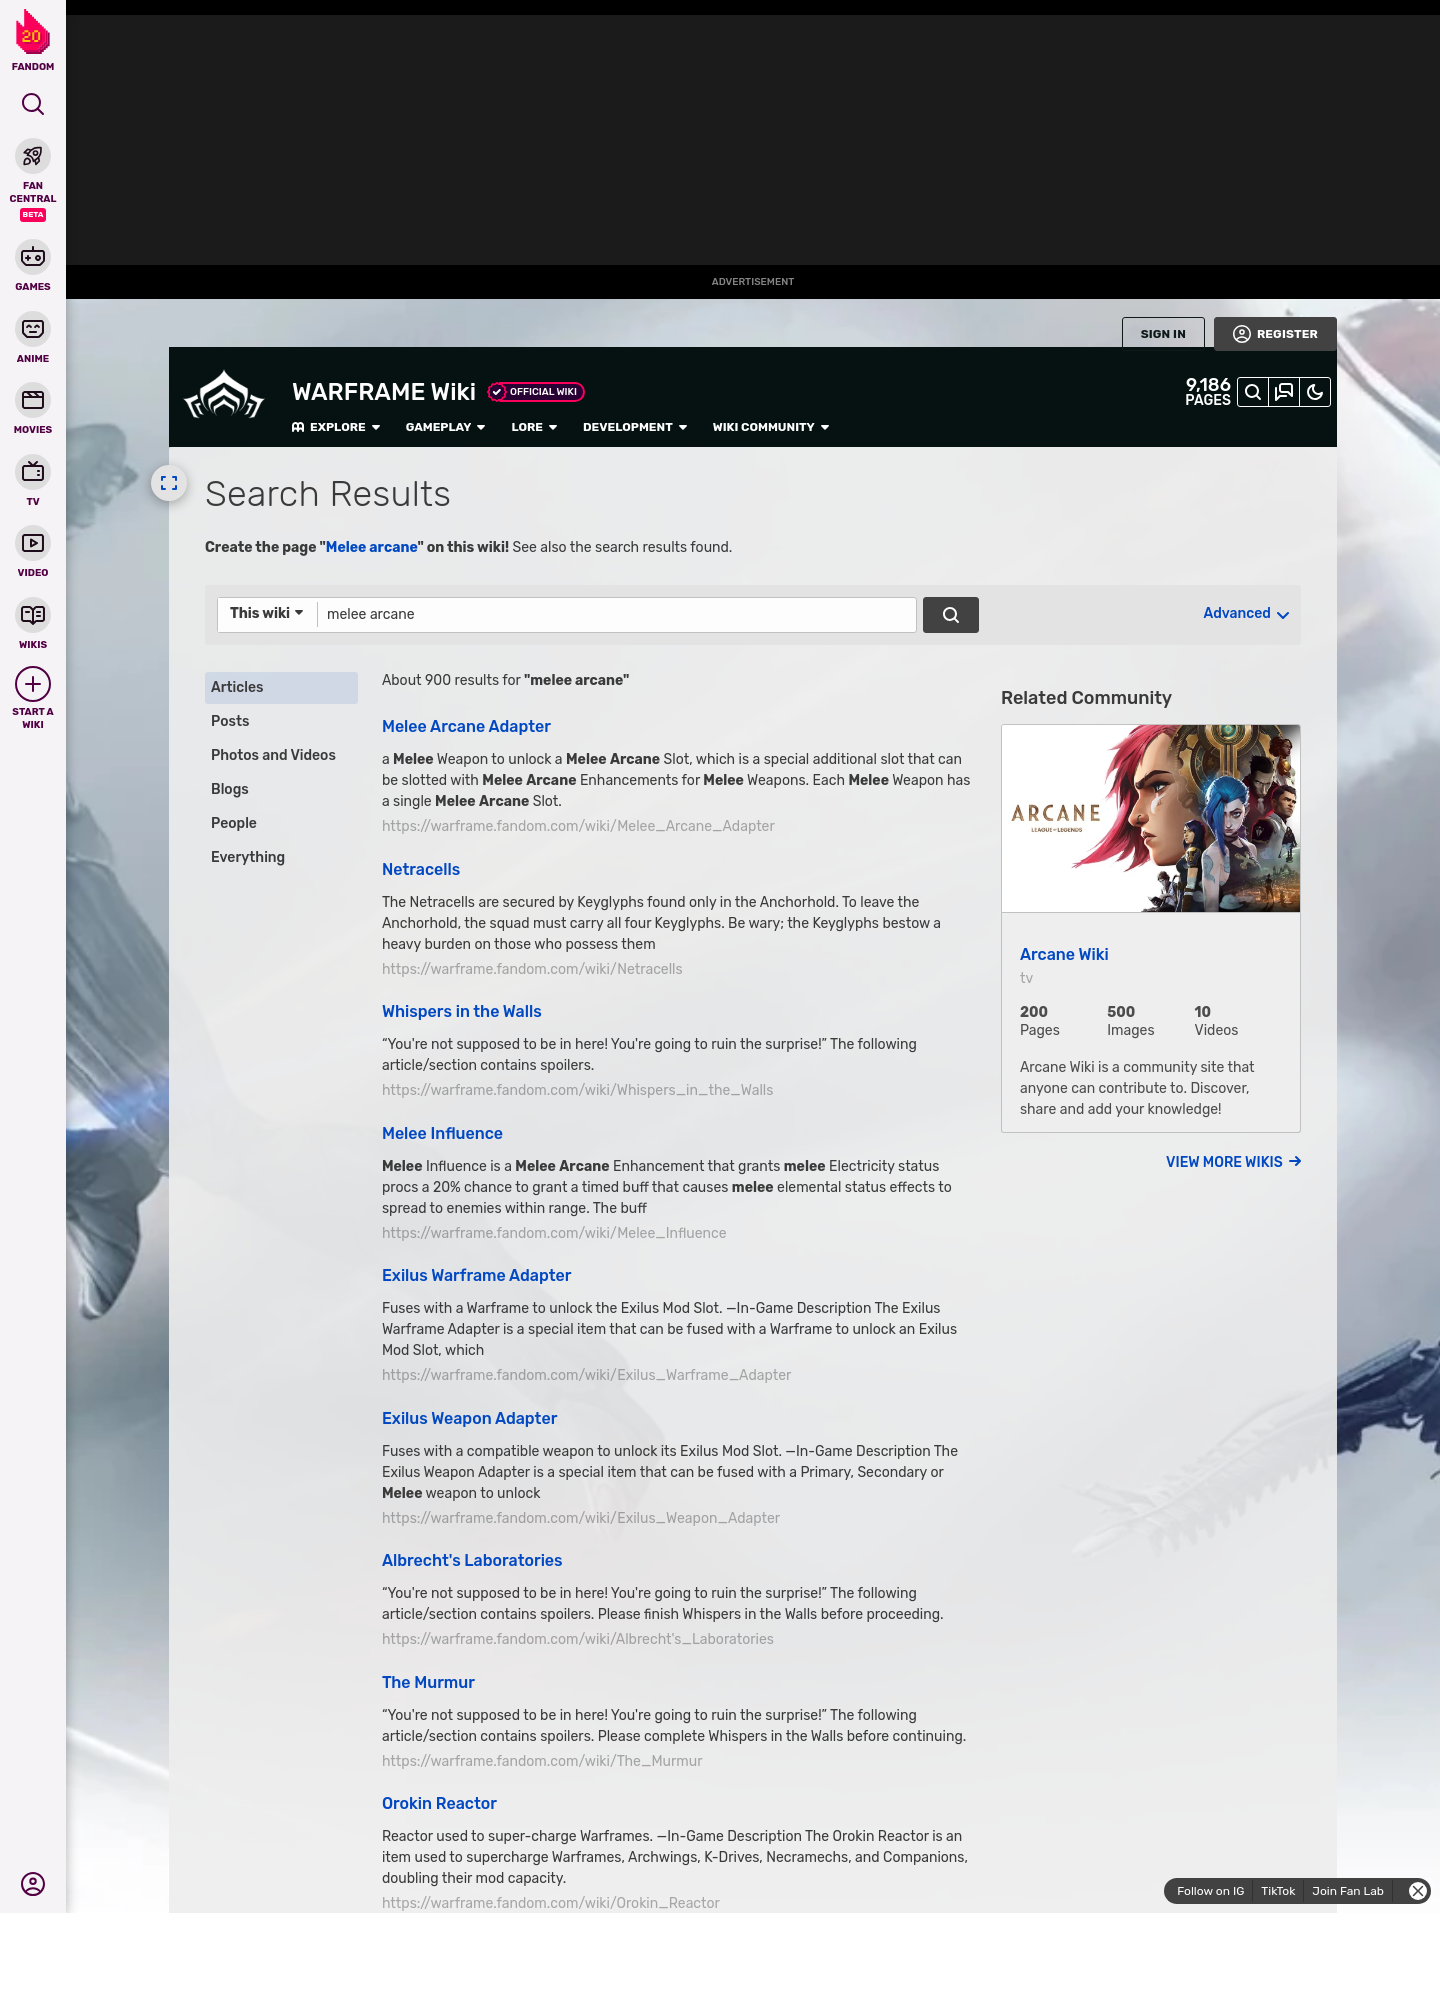Open Whispers in the Walls result
The height and width of the screenshot is (2000, 1440).
pyautogui.click(x=461, y=1011)
